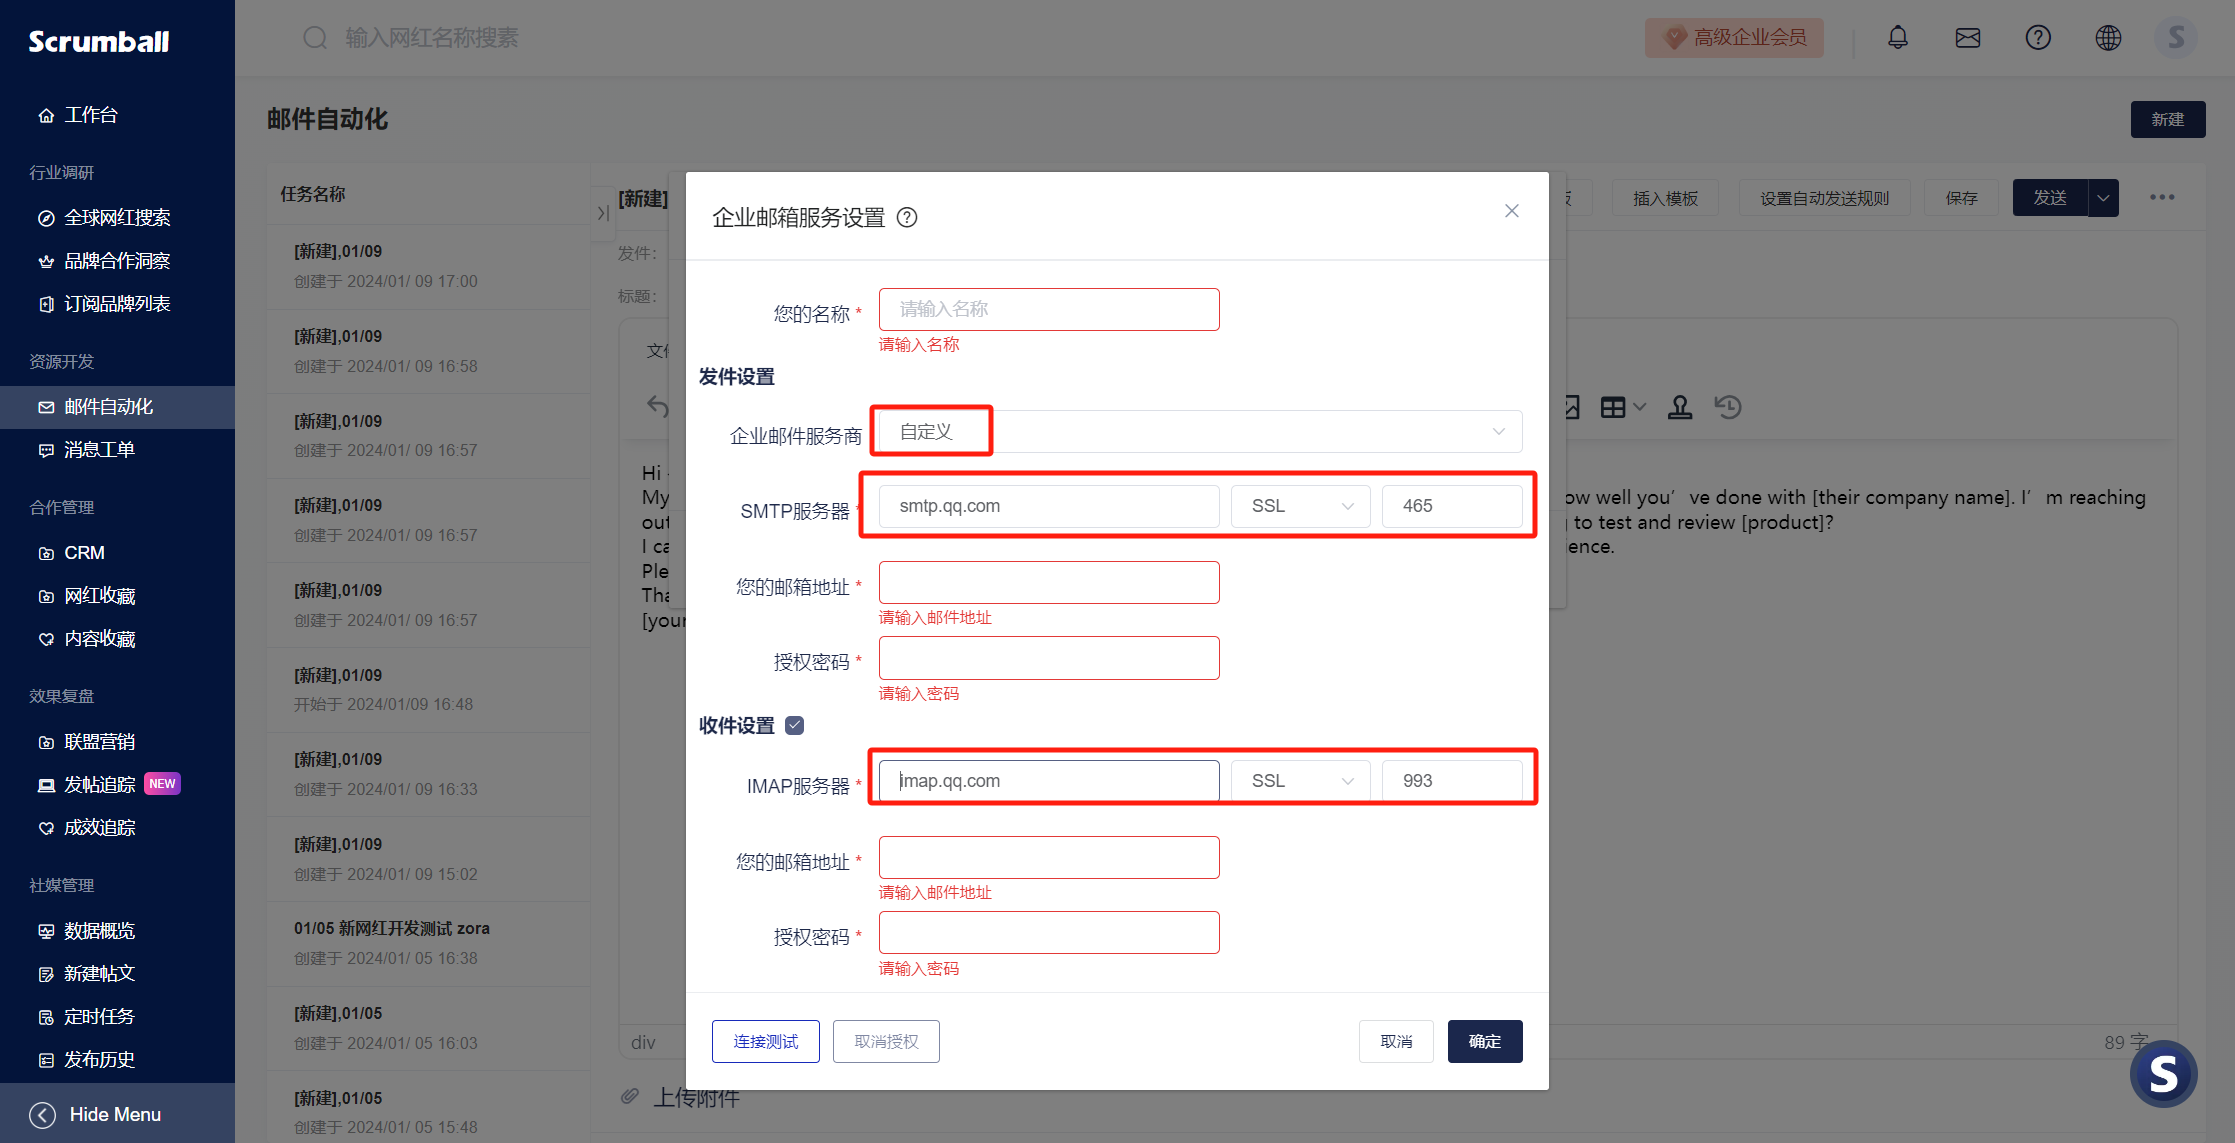
Task: Click the 连接测试 button
Action: 766,1042
